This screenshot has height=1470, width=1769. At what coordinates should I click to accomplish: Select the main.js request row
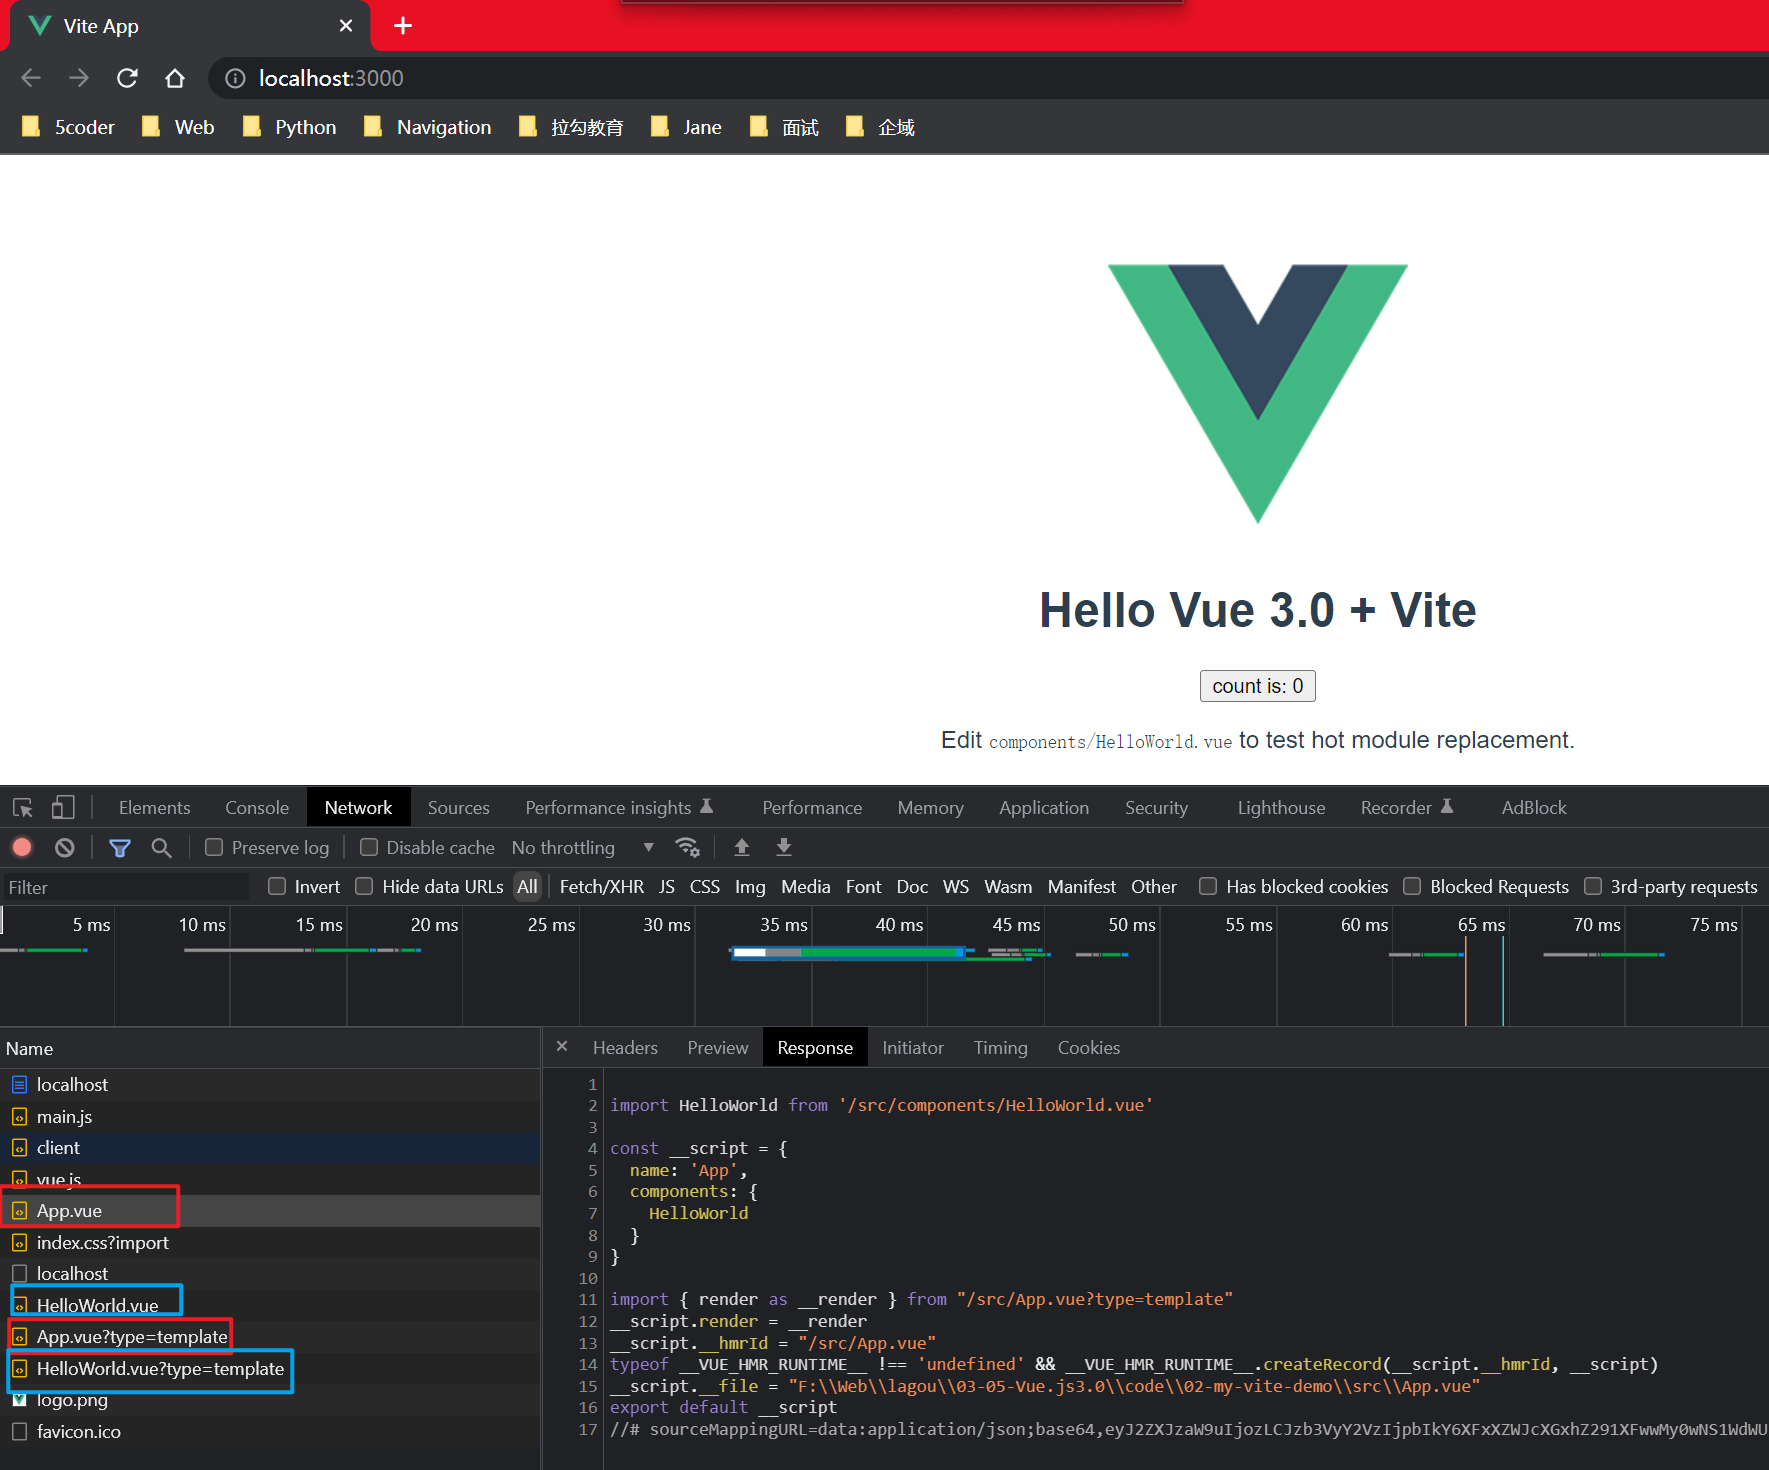(x=270, y=1116)
